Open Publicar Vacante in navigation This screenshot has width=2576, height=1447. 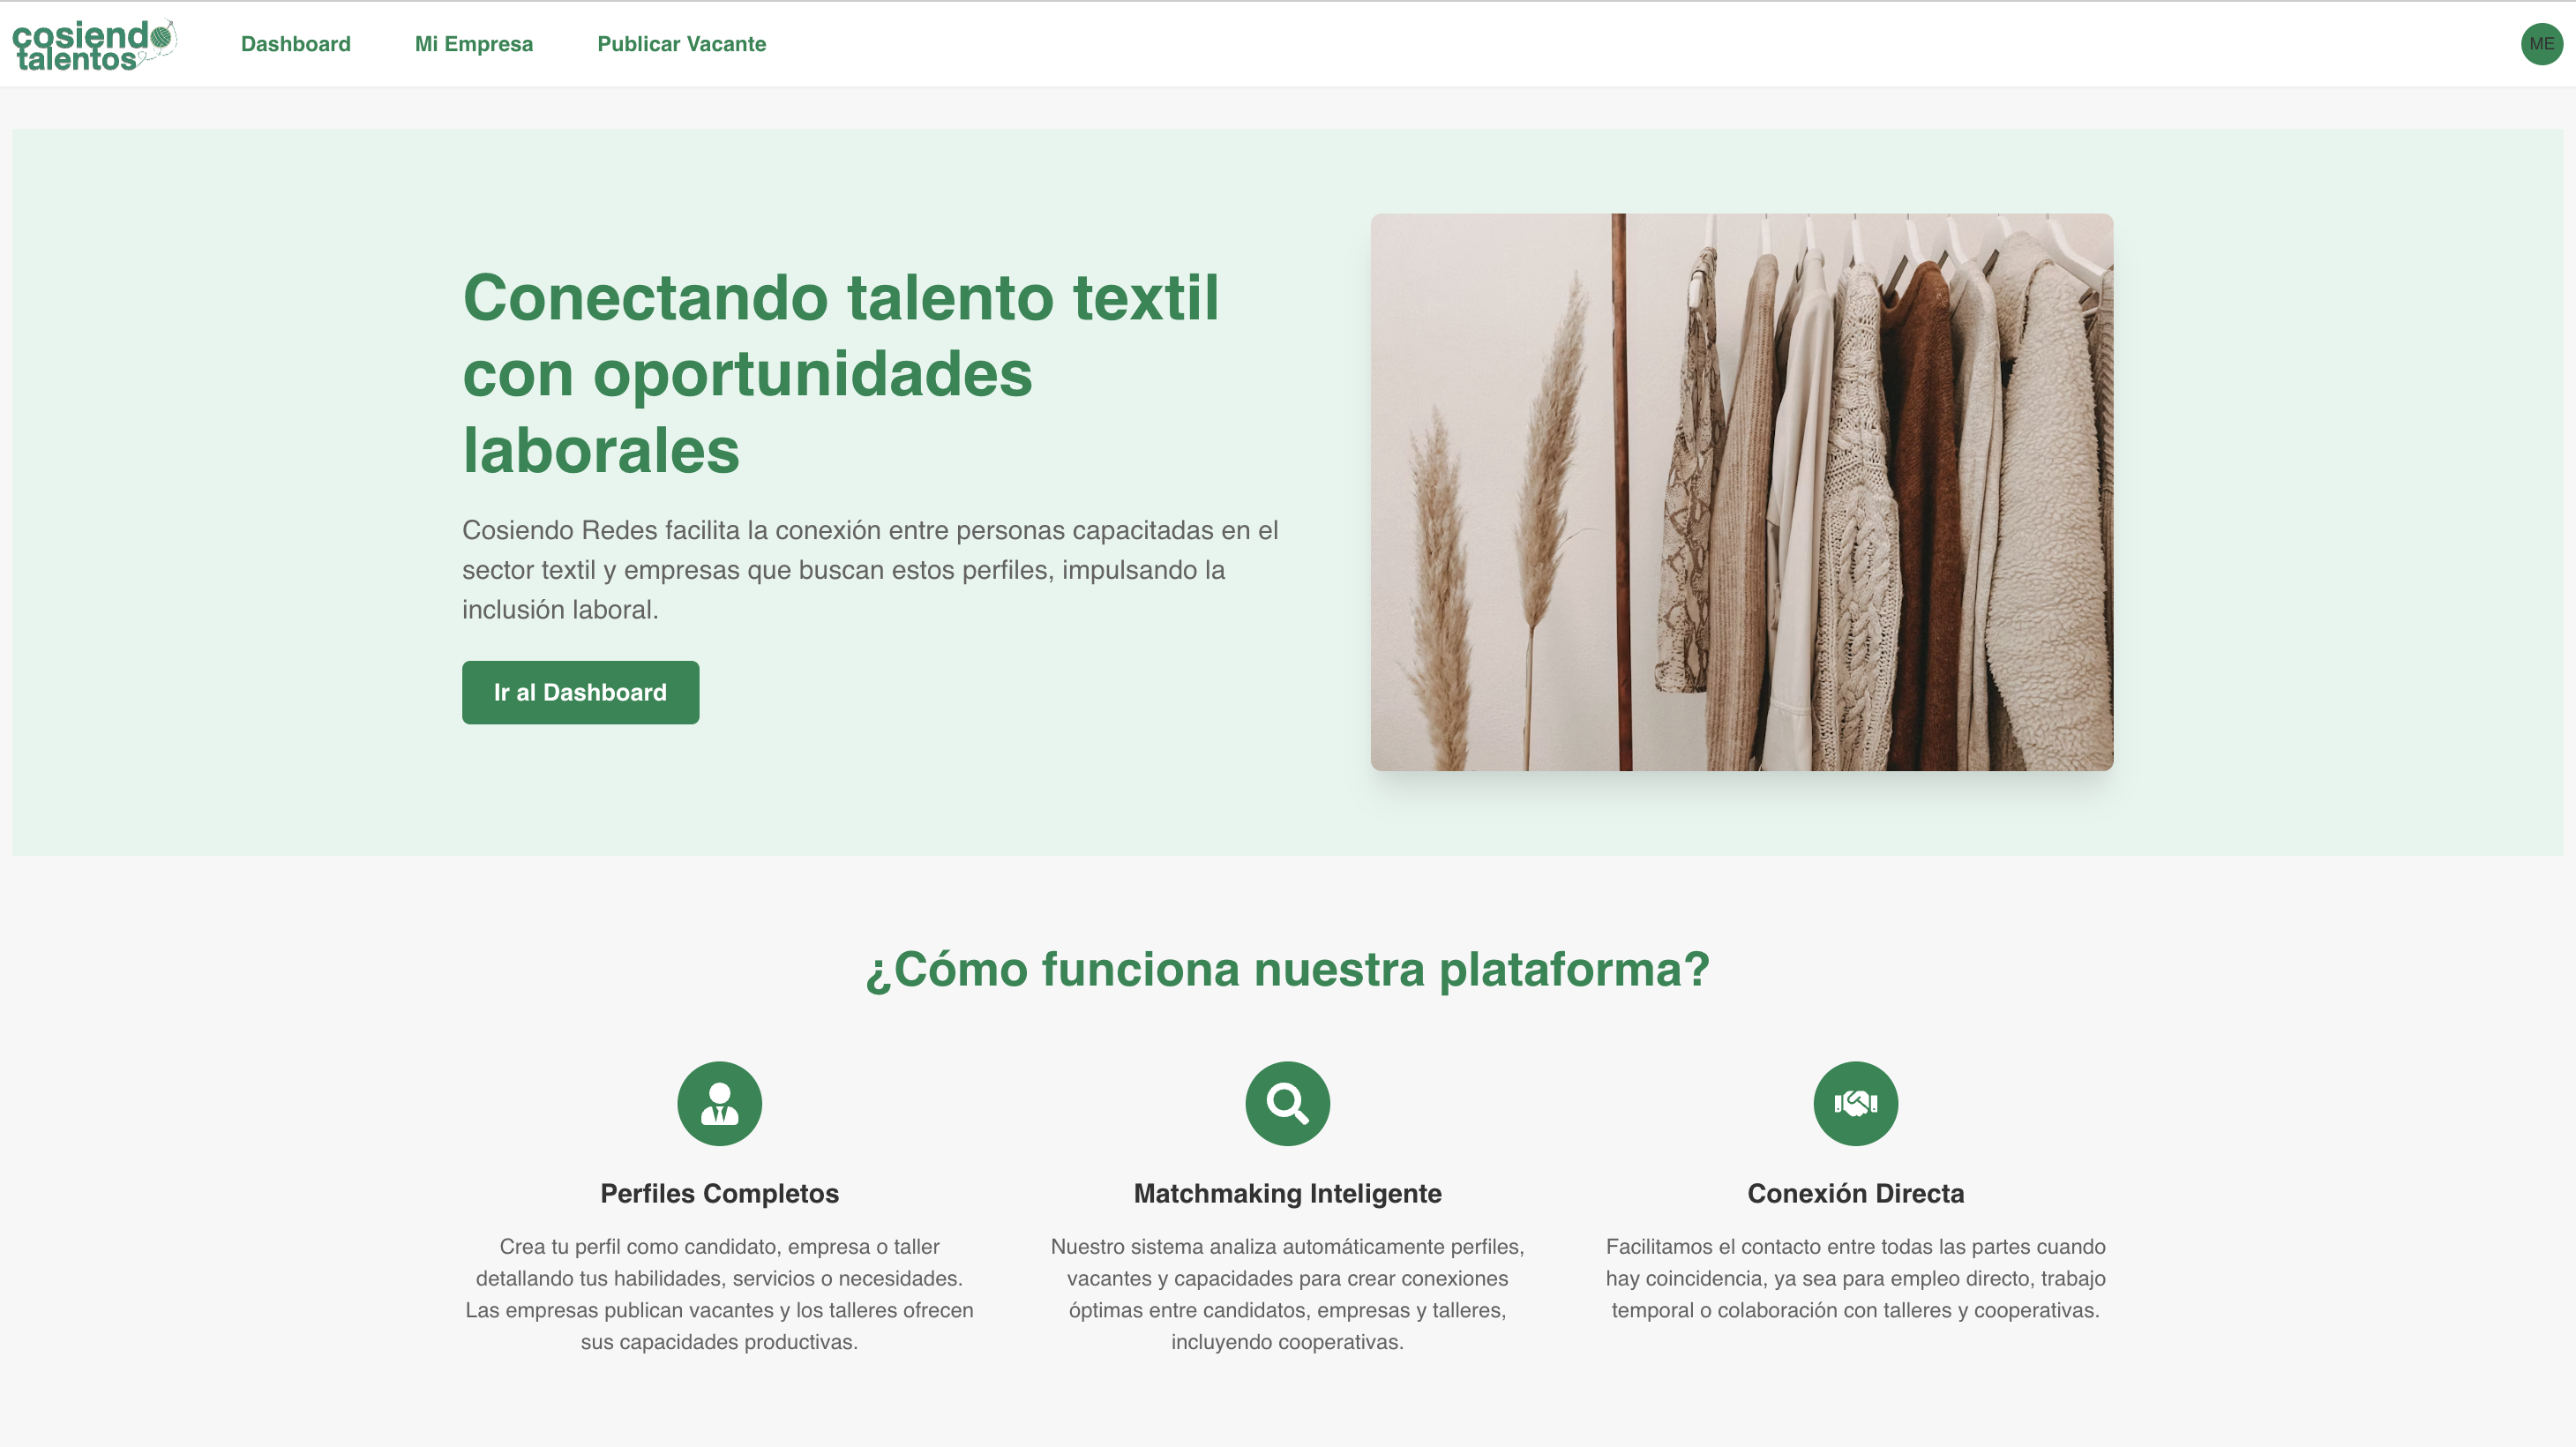pos(681,44)
